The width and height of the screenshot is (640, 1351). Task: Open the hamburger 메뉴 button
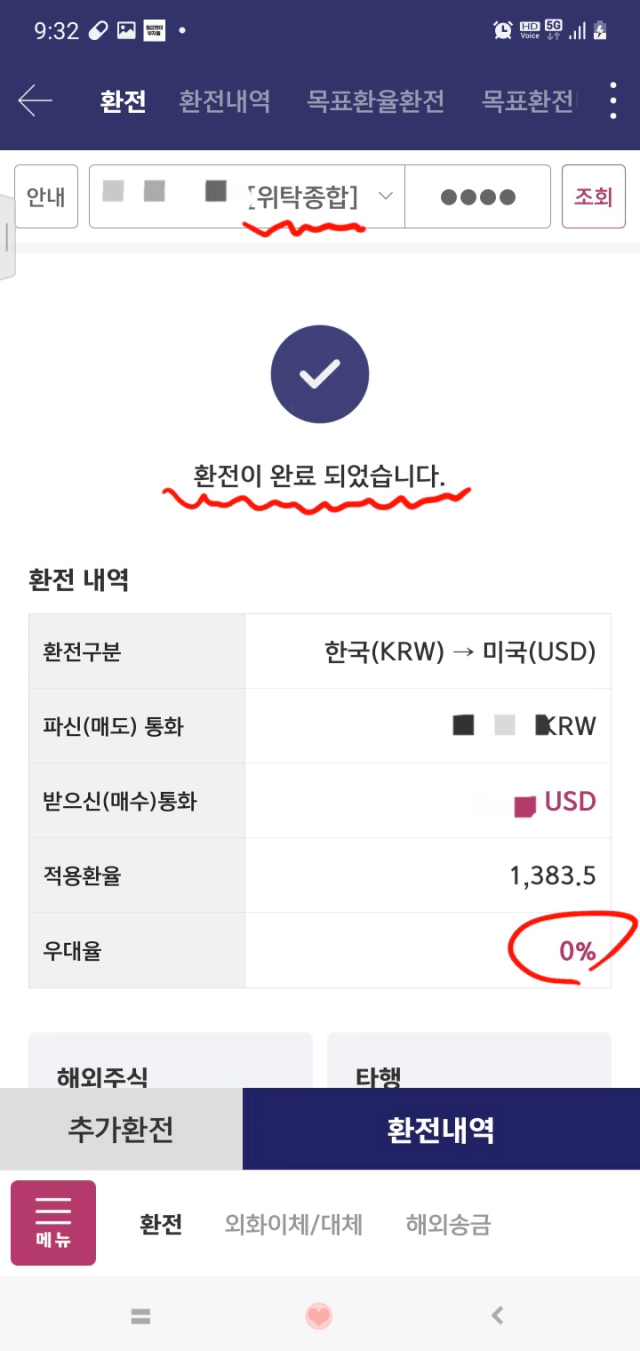coord(53,1223)
